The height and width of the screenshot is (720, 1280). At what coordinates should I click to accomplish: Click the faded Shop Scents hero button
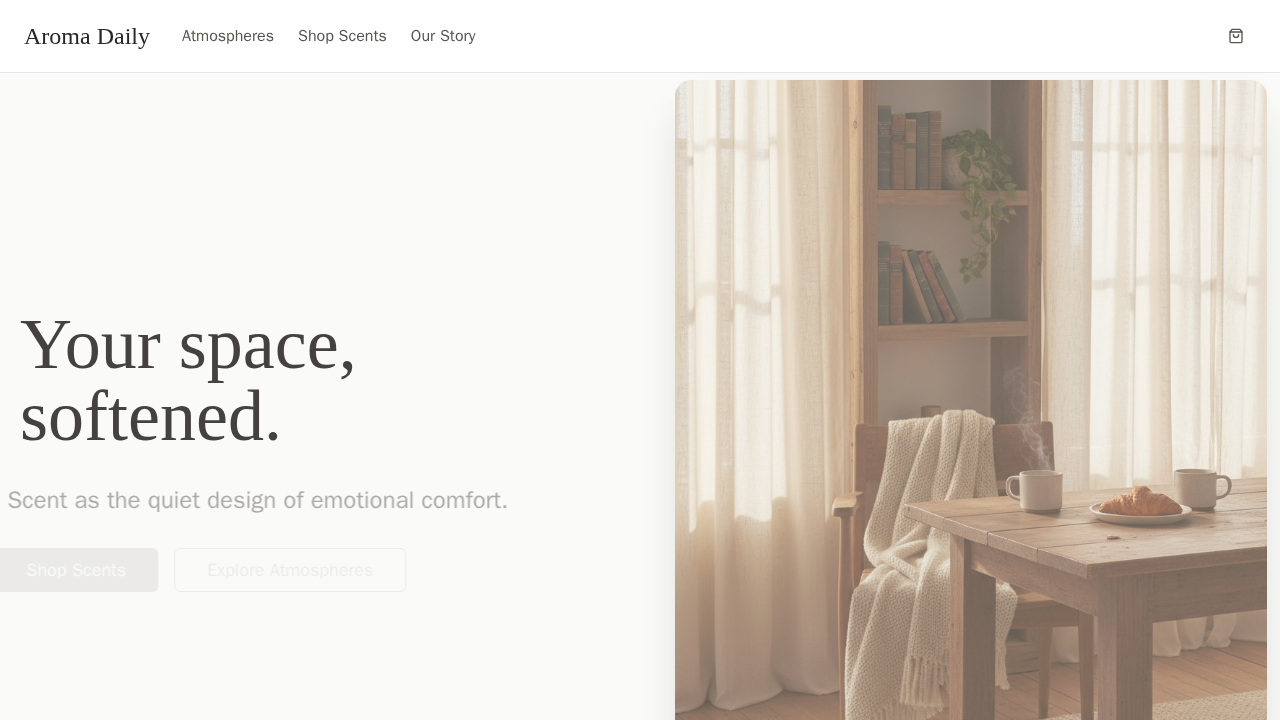(x=76, y=570)
